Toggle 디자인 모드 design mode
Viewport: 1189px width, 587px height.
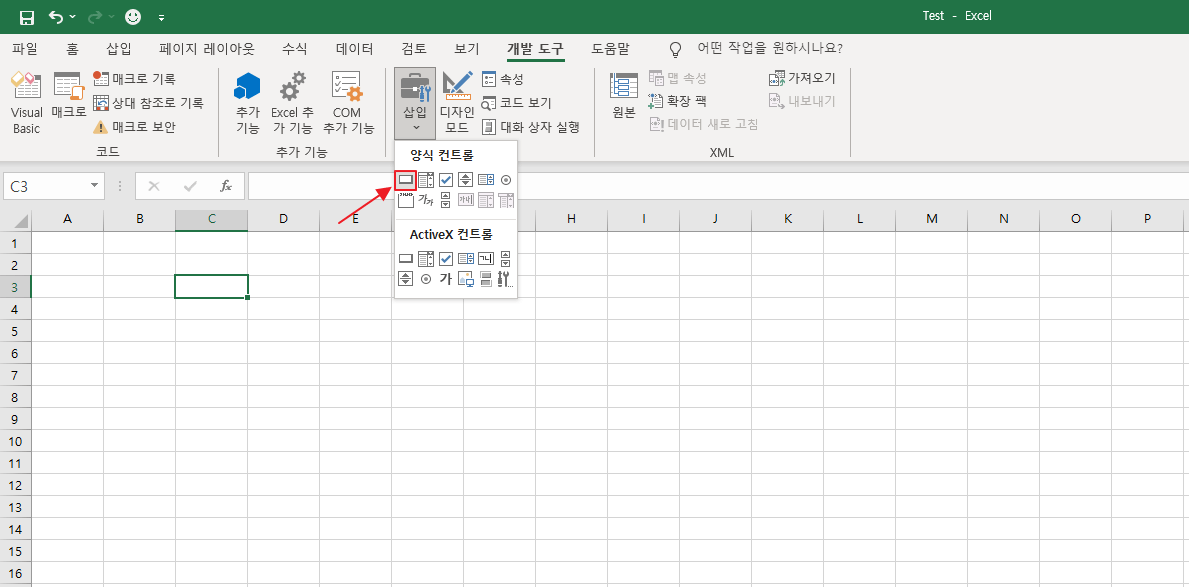457,102
